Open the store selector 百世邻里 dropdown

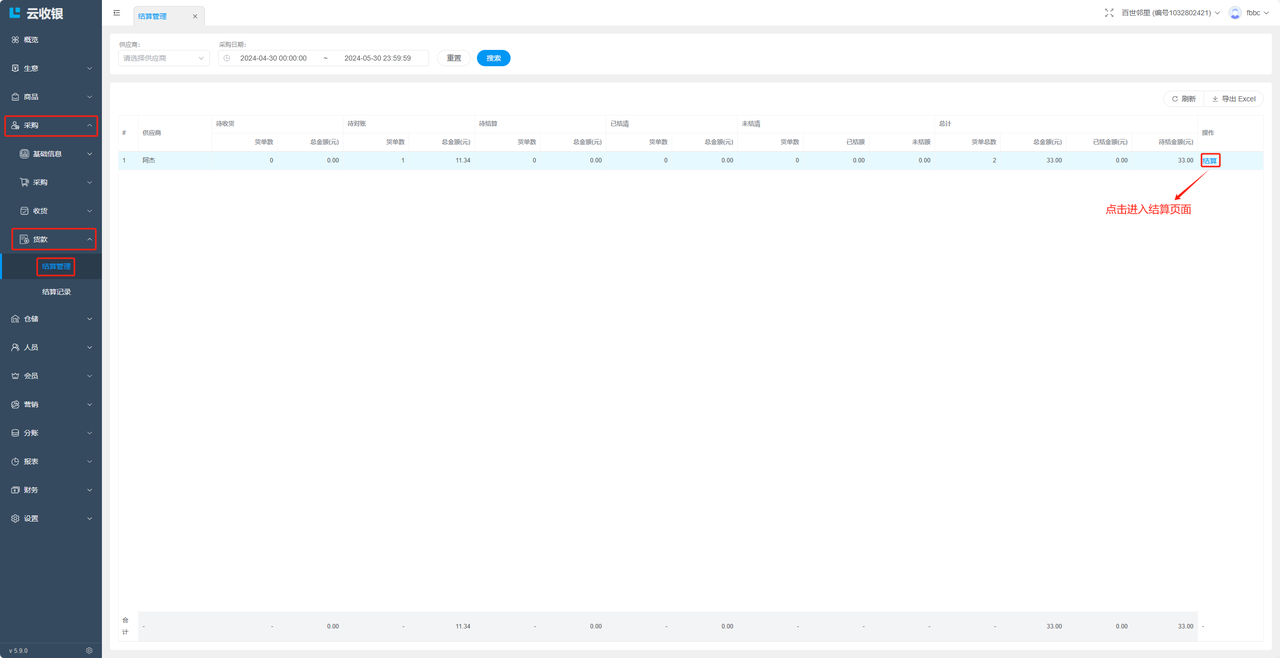pos(1170,13)
